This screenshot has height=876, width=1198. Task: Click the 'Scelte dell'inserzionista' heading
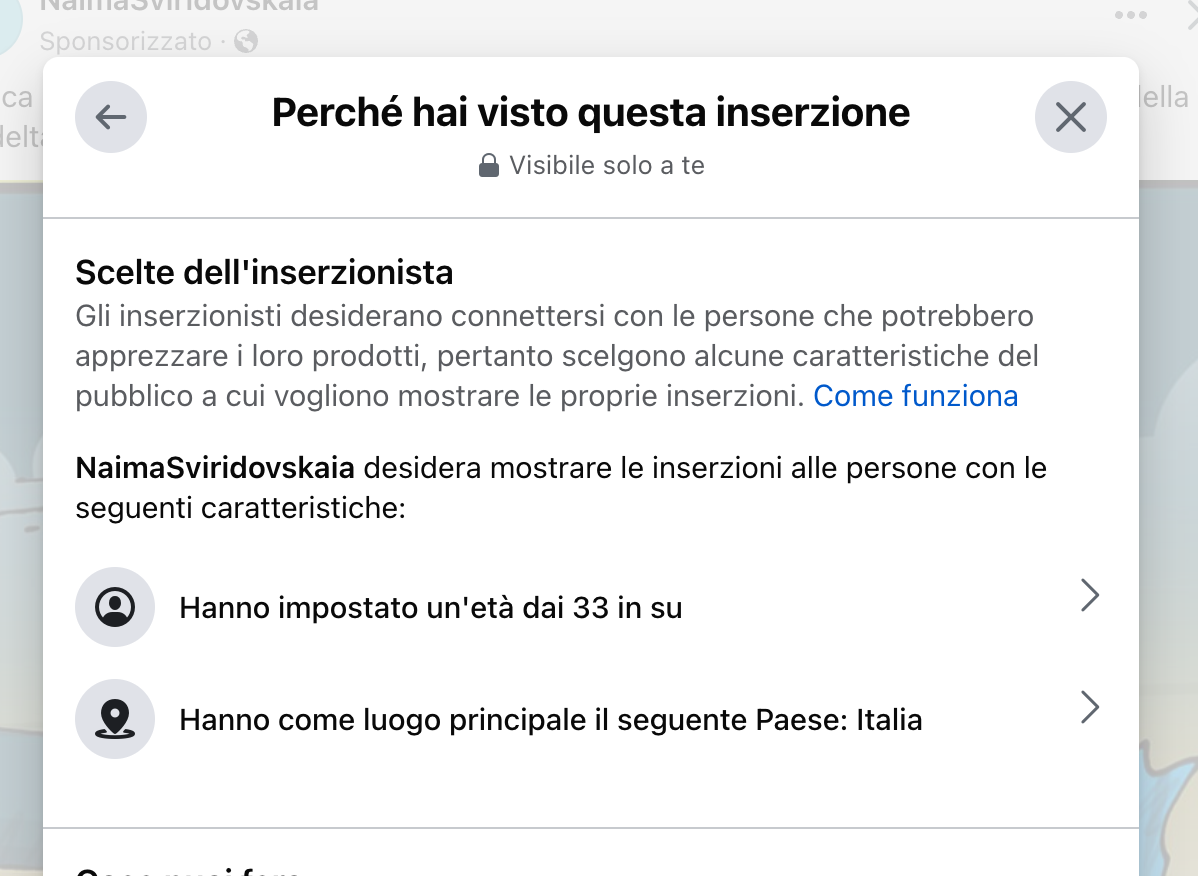pos(264,272)
